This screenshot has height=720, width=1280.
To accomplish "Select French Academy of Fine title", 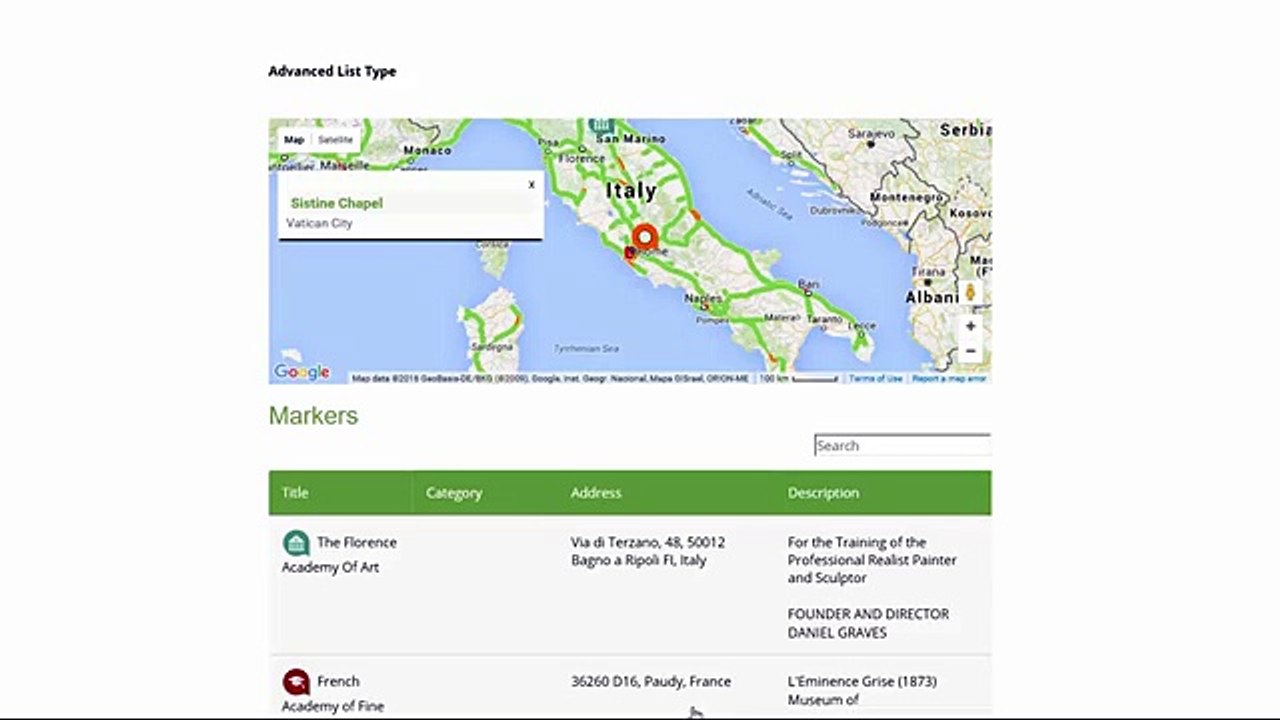I will point(334,694).
